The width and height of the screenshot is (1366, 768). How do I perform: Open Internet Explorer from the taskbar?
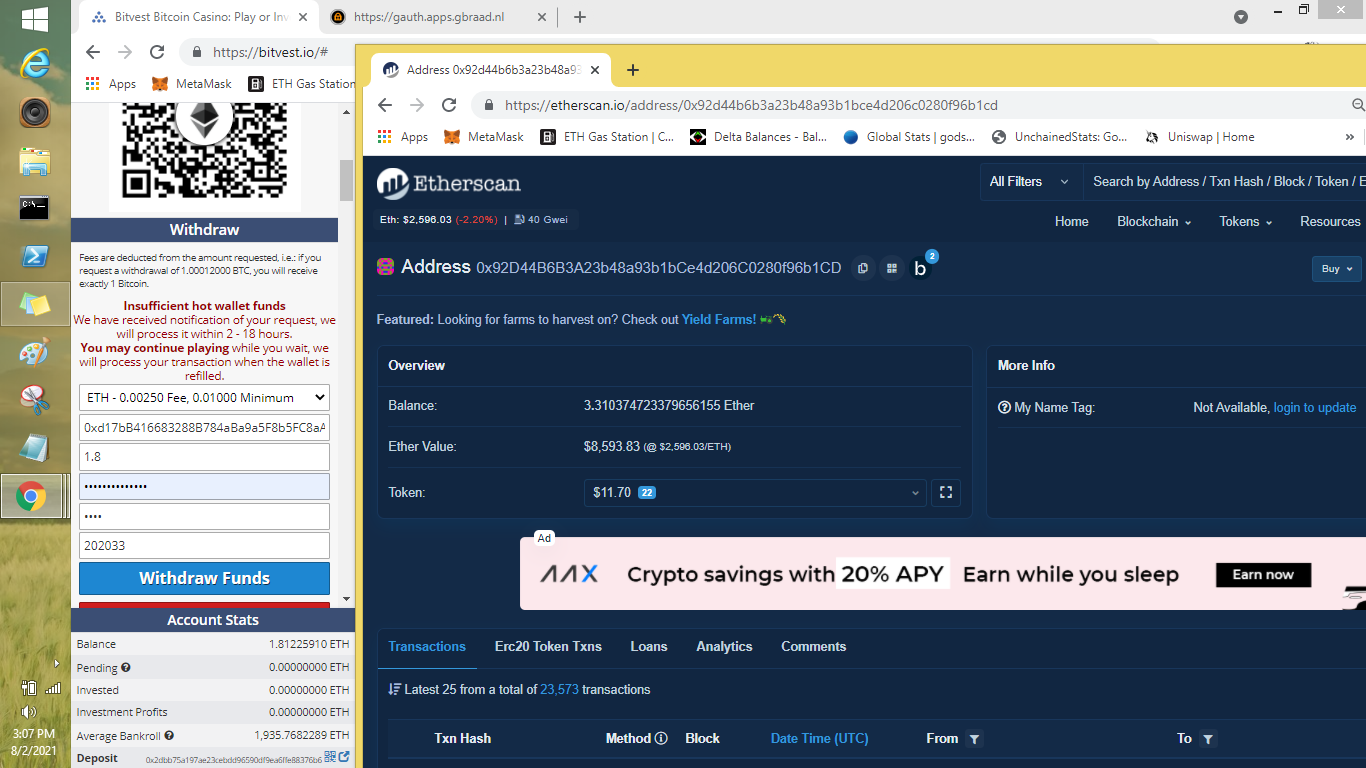(x=34, y=65)
